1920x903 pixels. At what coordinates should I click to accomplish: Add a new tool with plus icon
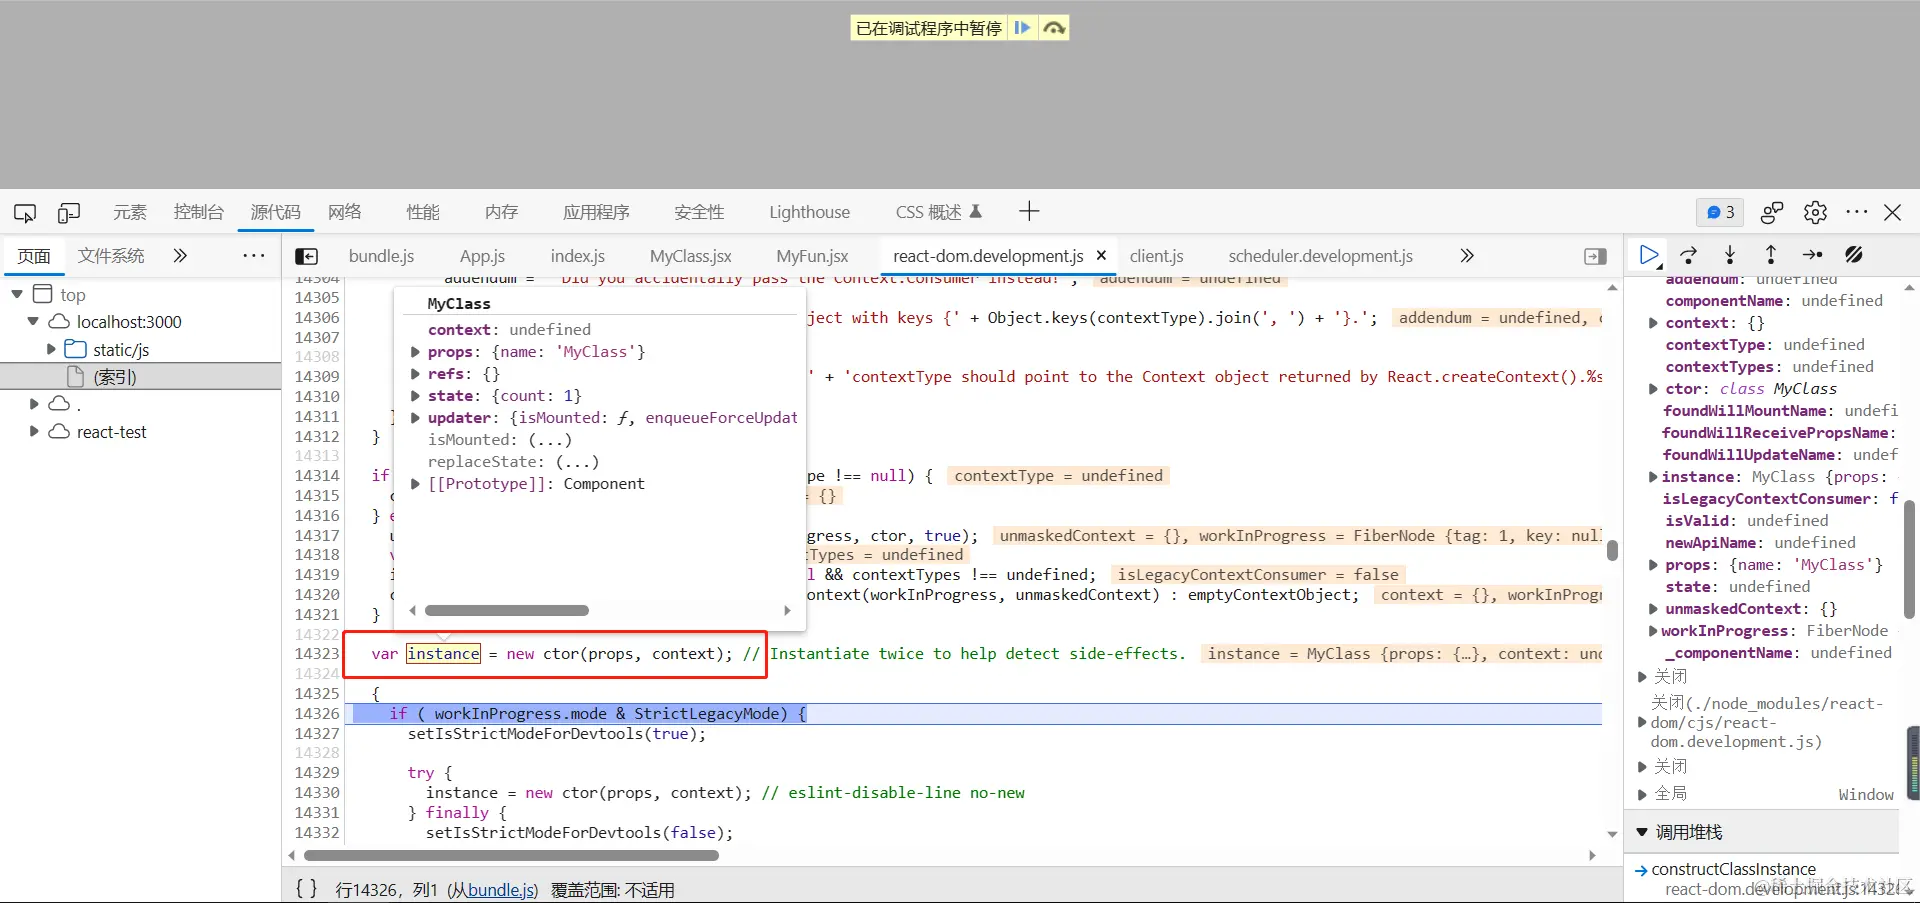(1029, 211)
